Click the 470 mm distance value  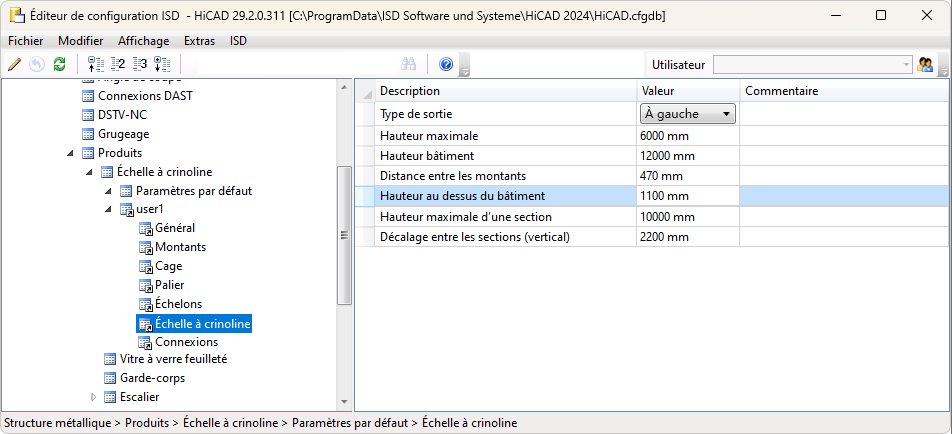688,176
